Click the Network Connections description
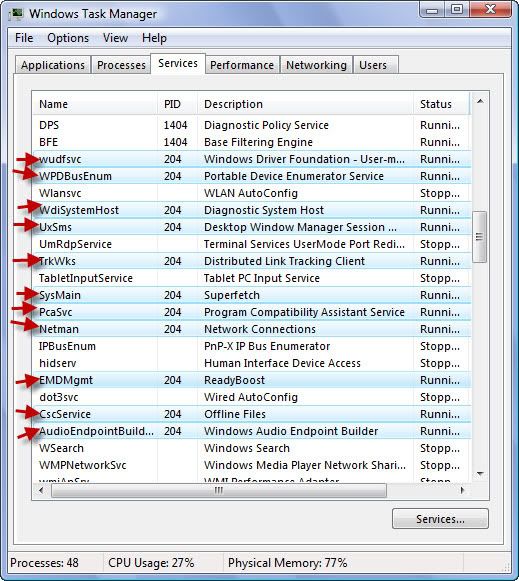 [260, 329]
